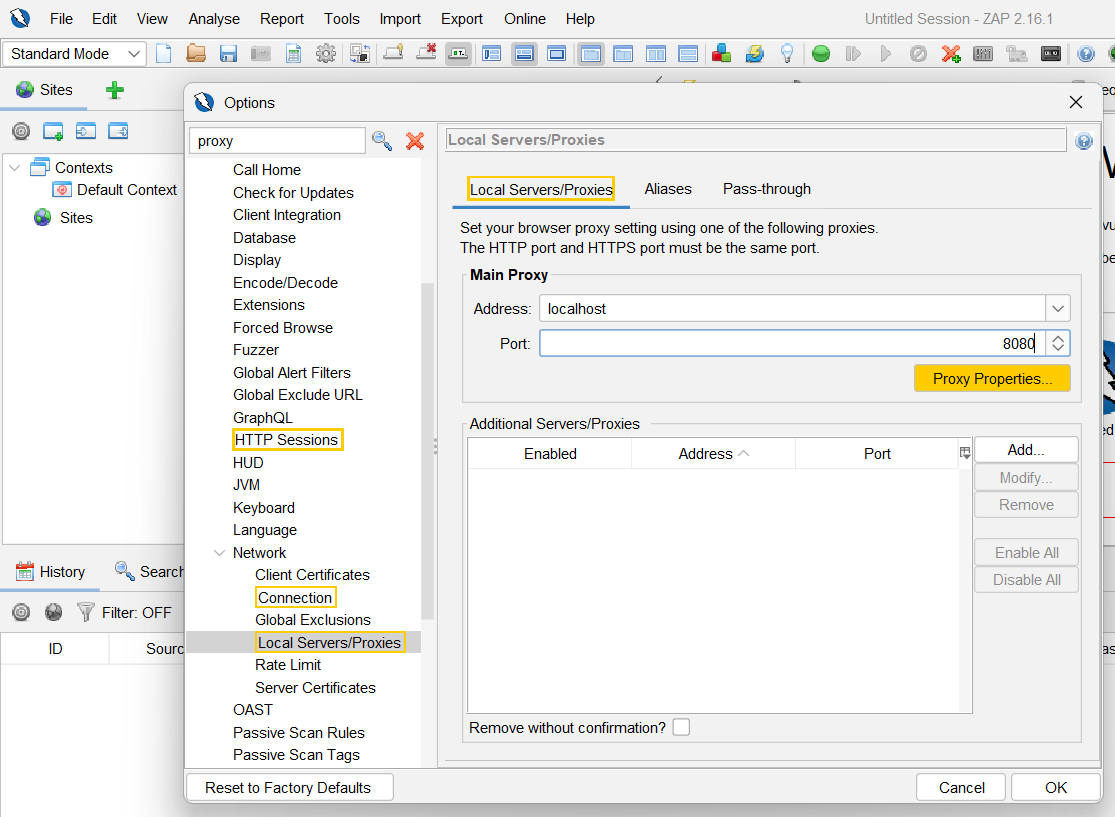The image size is (1115, 817).
Task: Enable all additional proxies
Action: (x=1026, y=551)
